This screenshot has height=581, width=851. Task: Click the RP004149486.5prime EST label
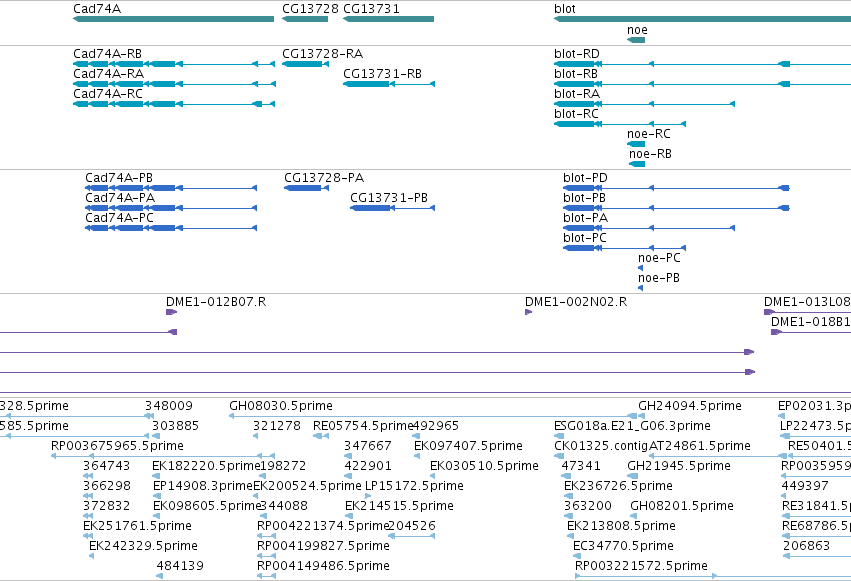tap(323, 566)
